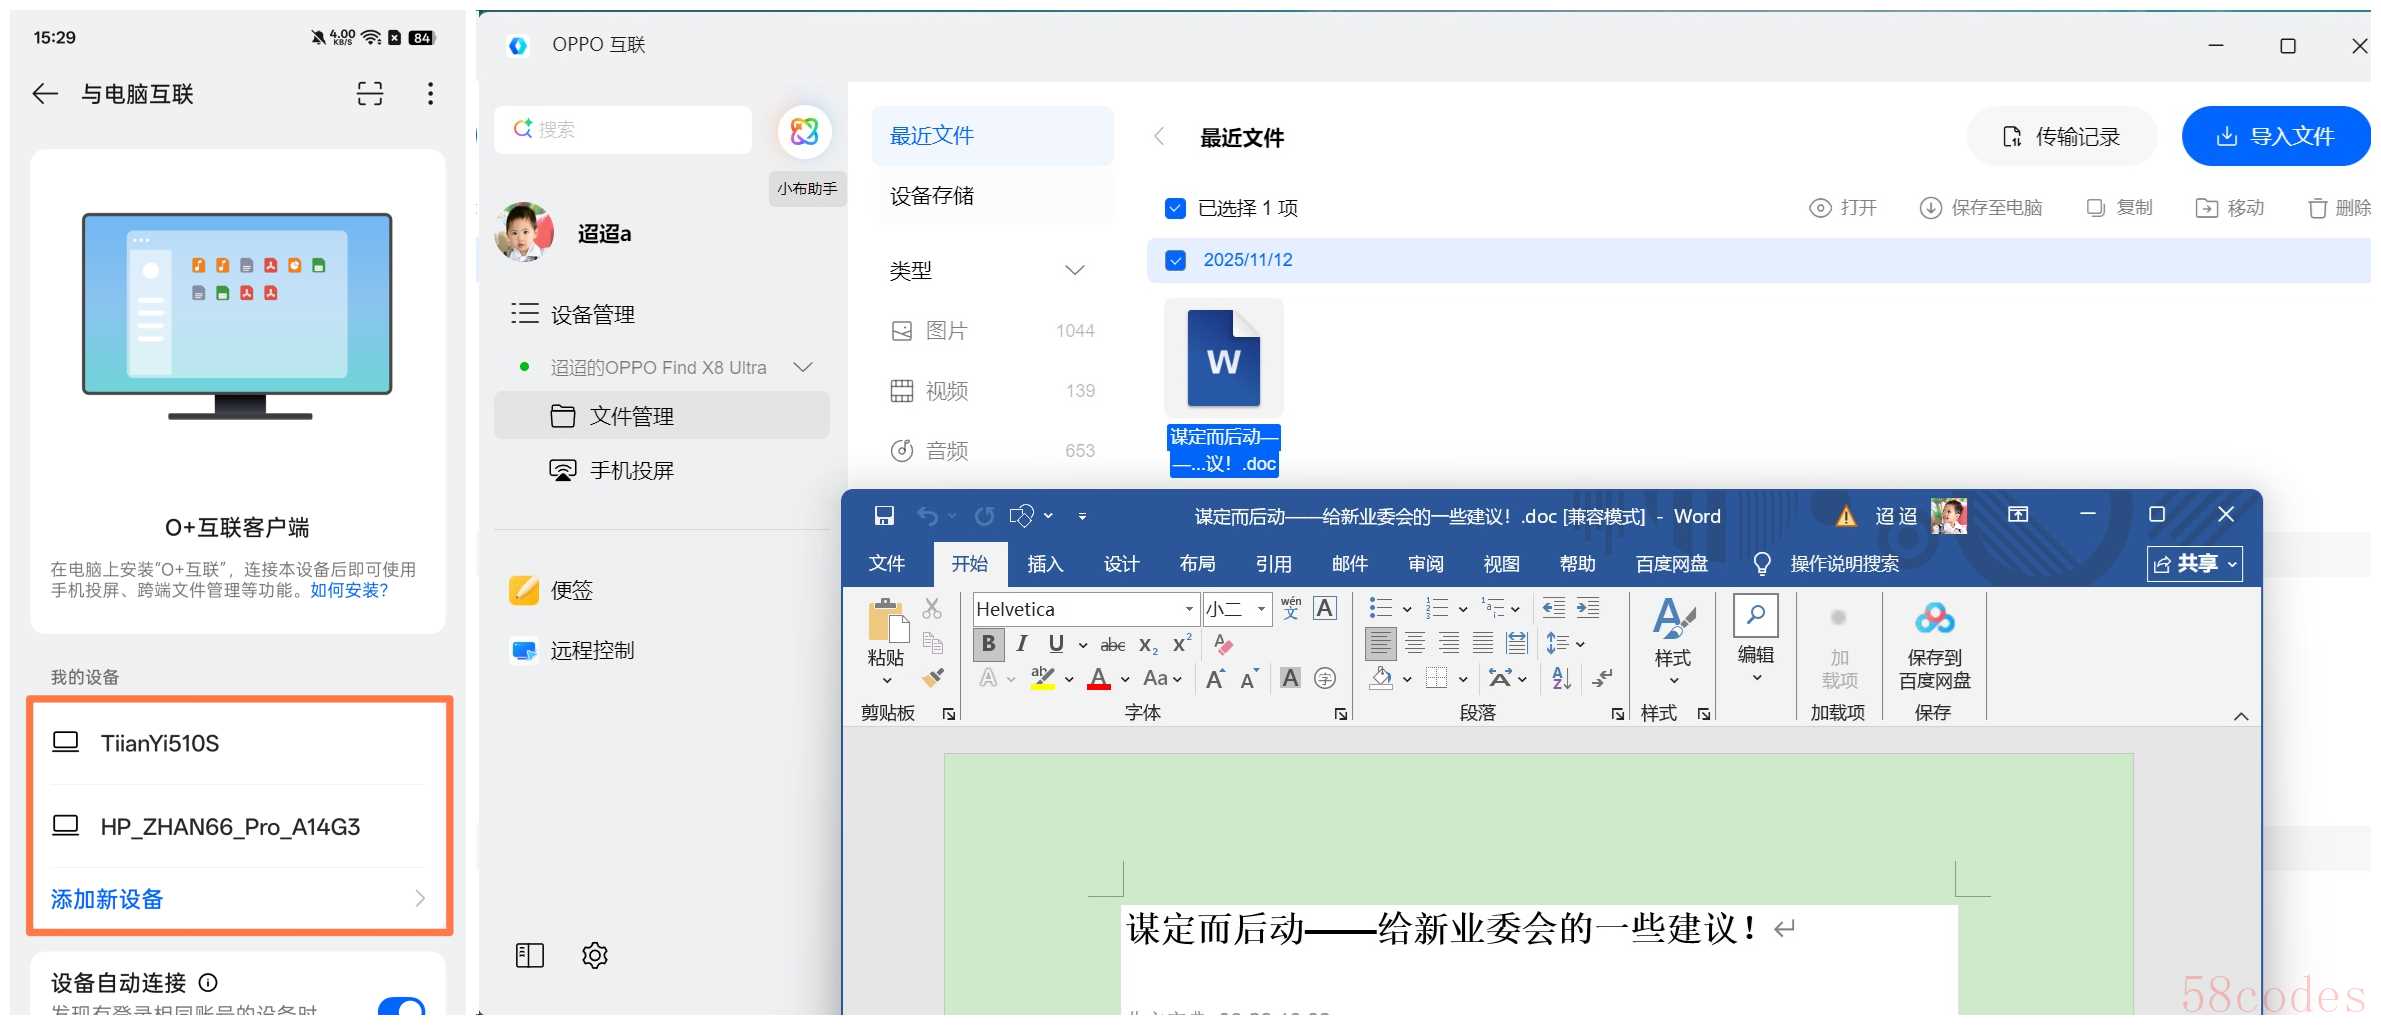The height and width of the screenshot is (1025, 2381).
Task: Open the 小布助手 assistant icon
Action: (805, 132)
